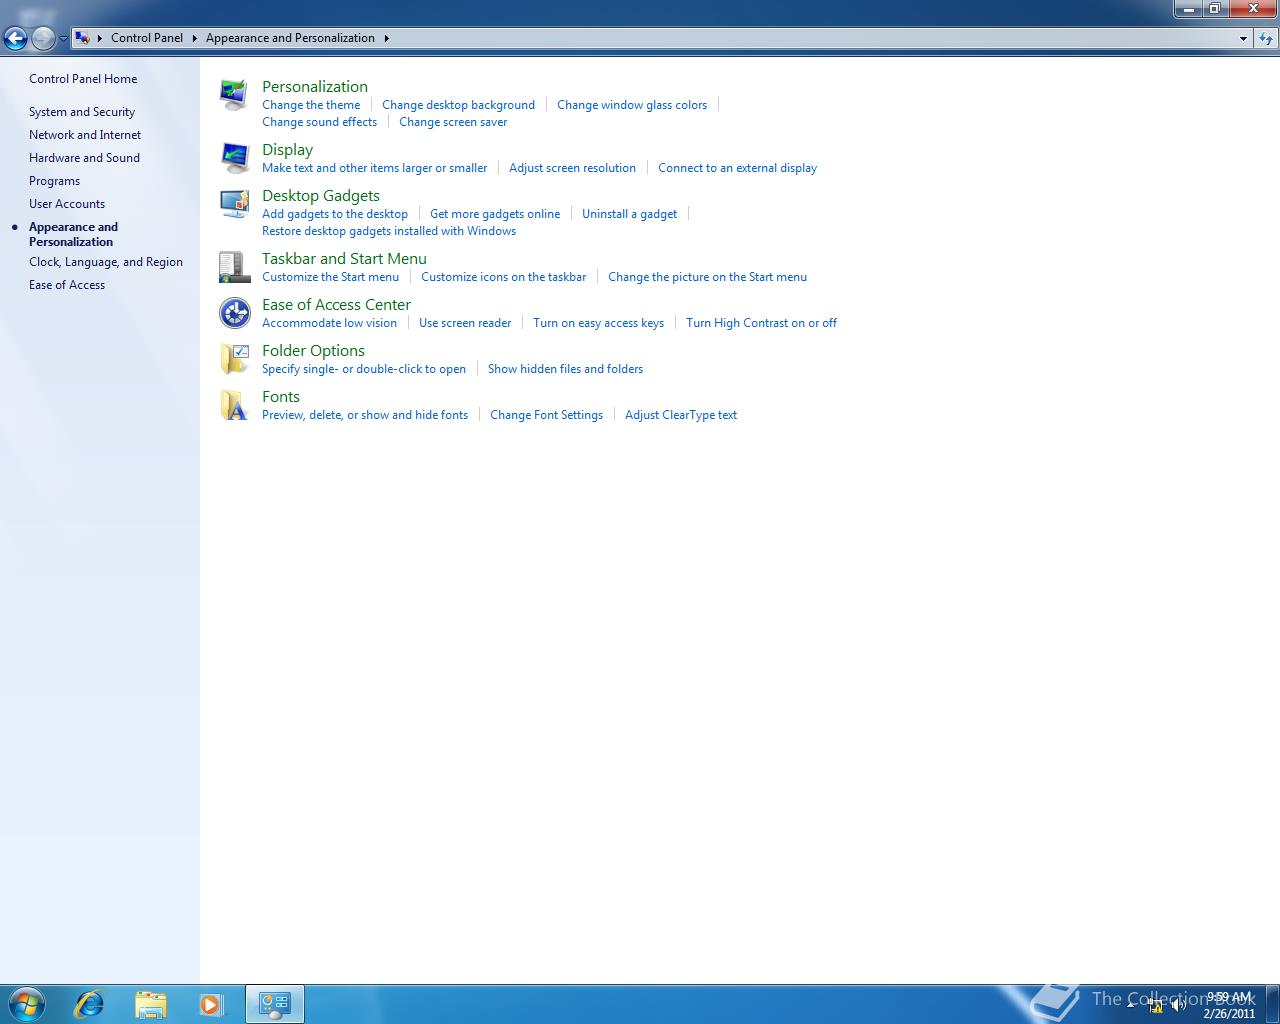The height and width of the screenshot is (1024, 1280).
Task: Open the Personalization heading link
Action: click(x=315, y=87)
